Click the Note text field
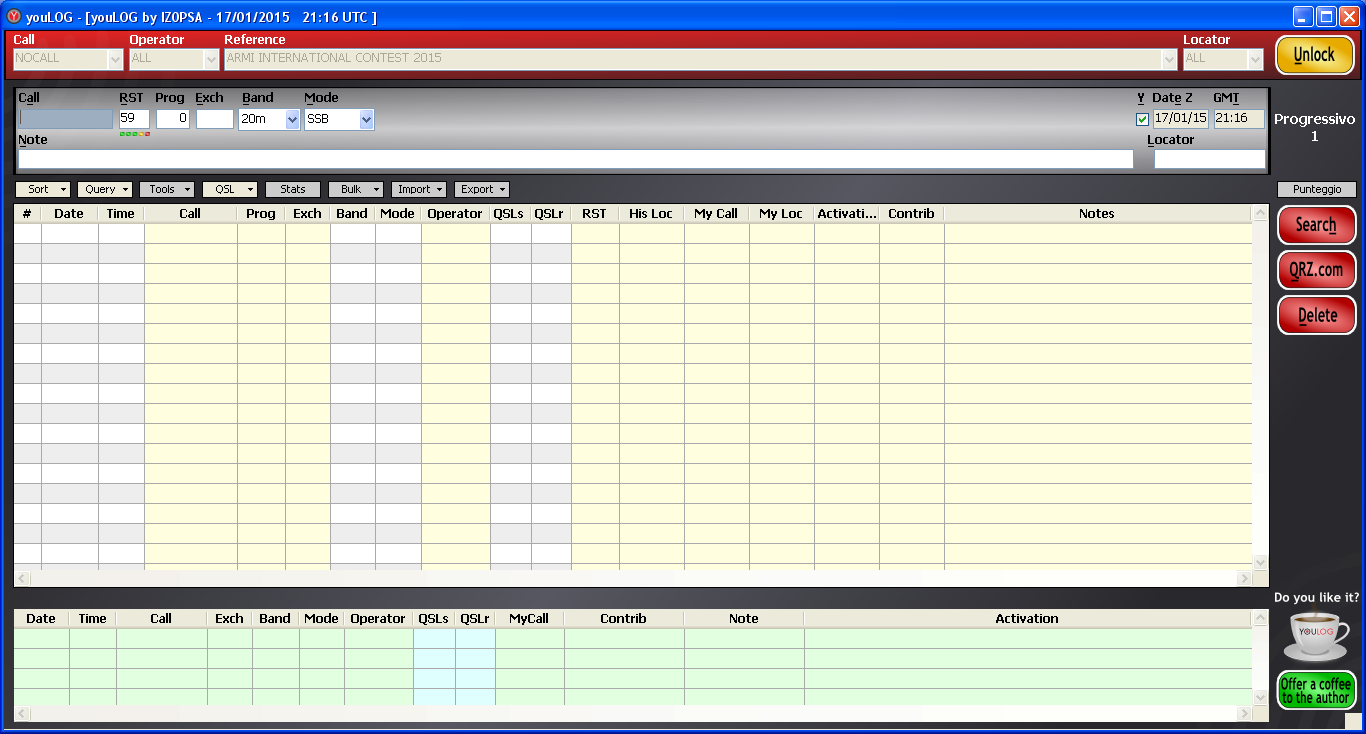 [x=576, y=159]
